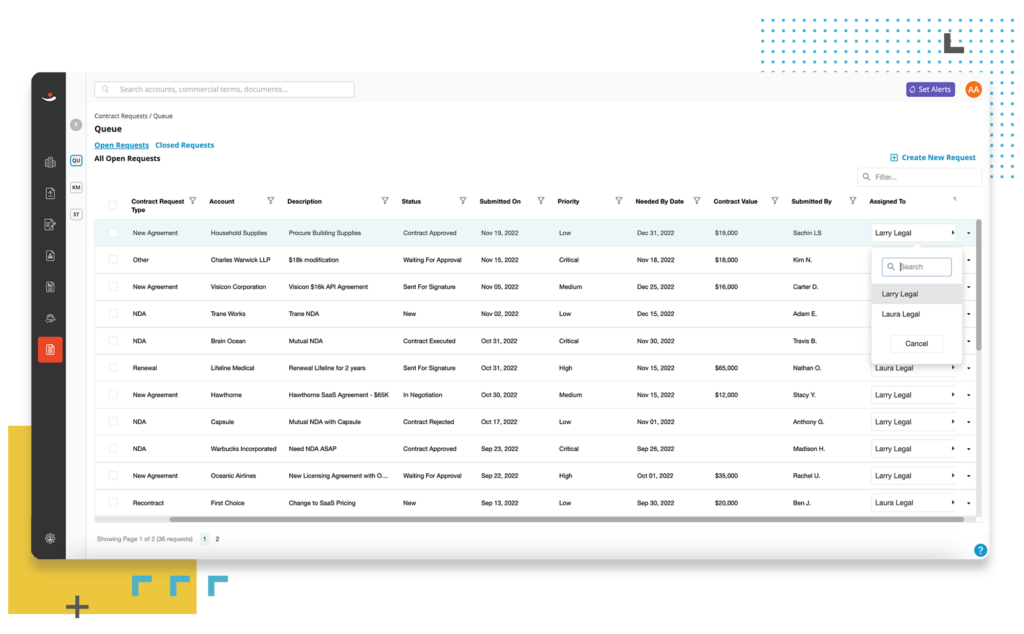1024x634 pixels.
Task: Click the QU shortcut badge in the sidebar
Action: click(x=76, y=160)
